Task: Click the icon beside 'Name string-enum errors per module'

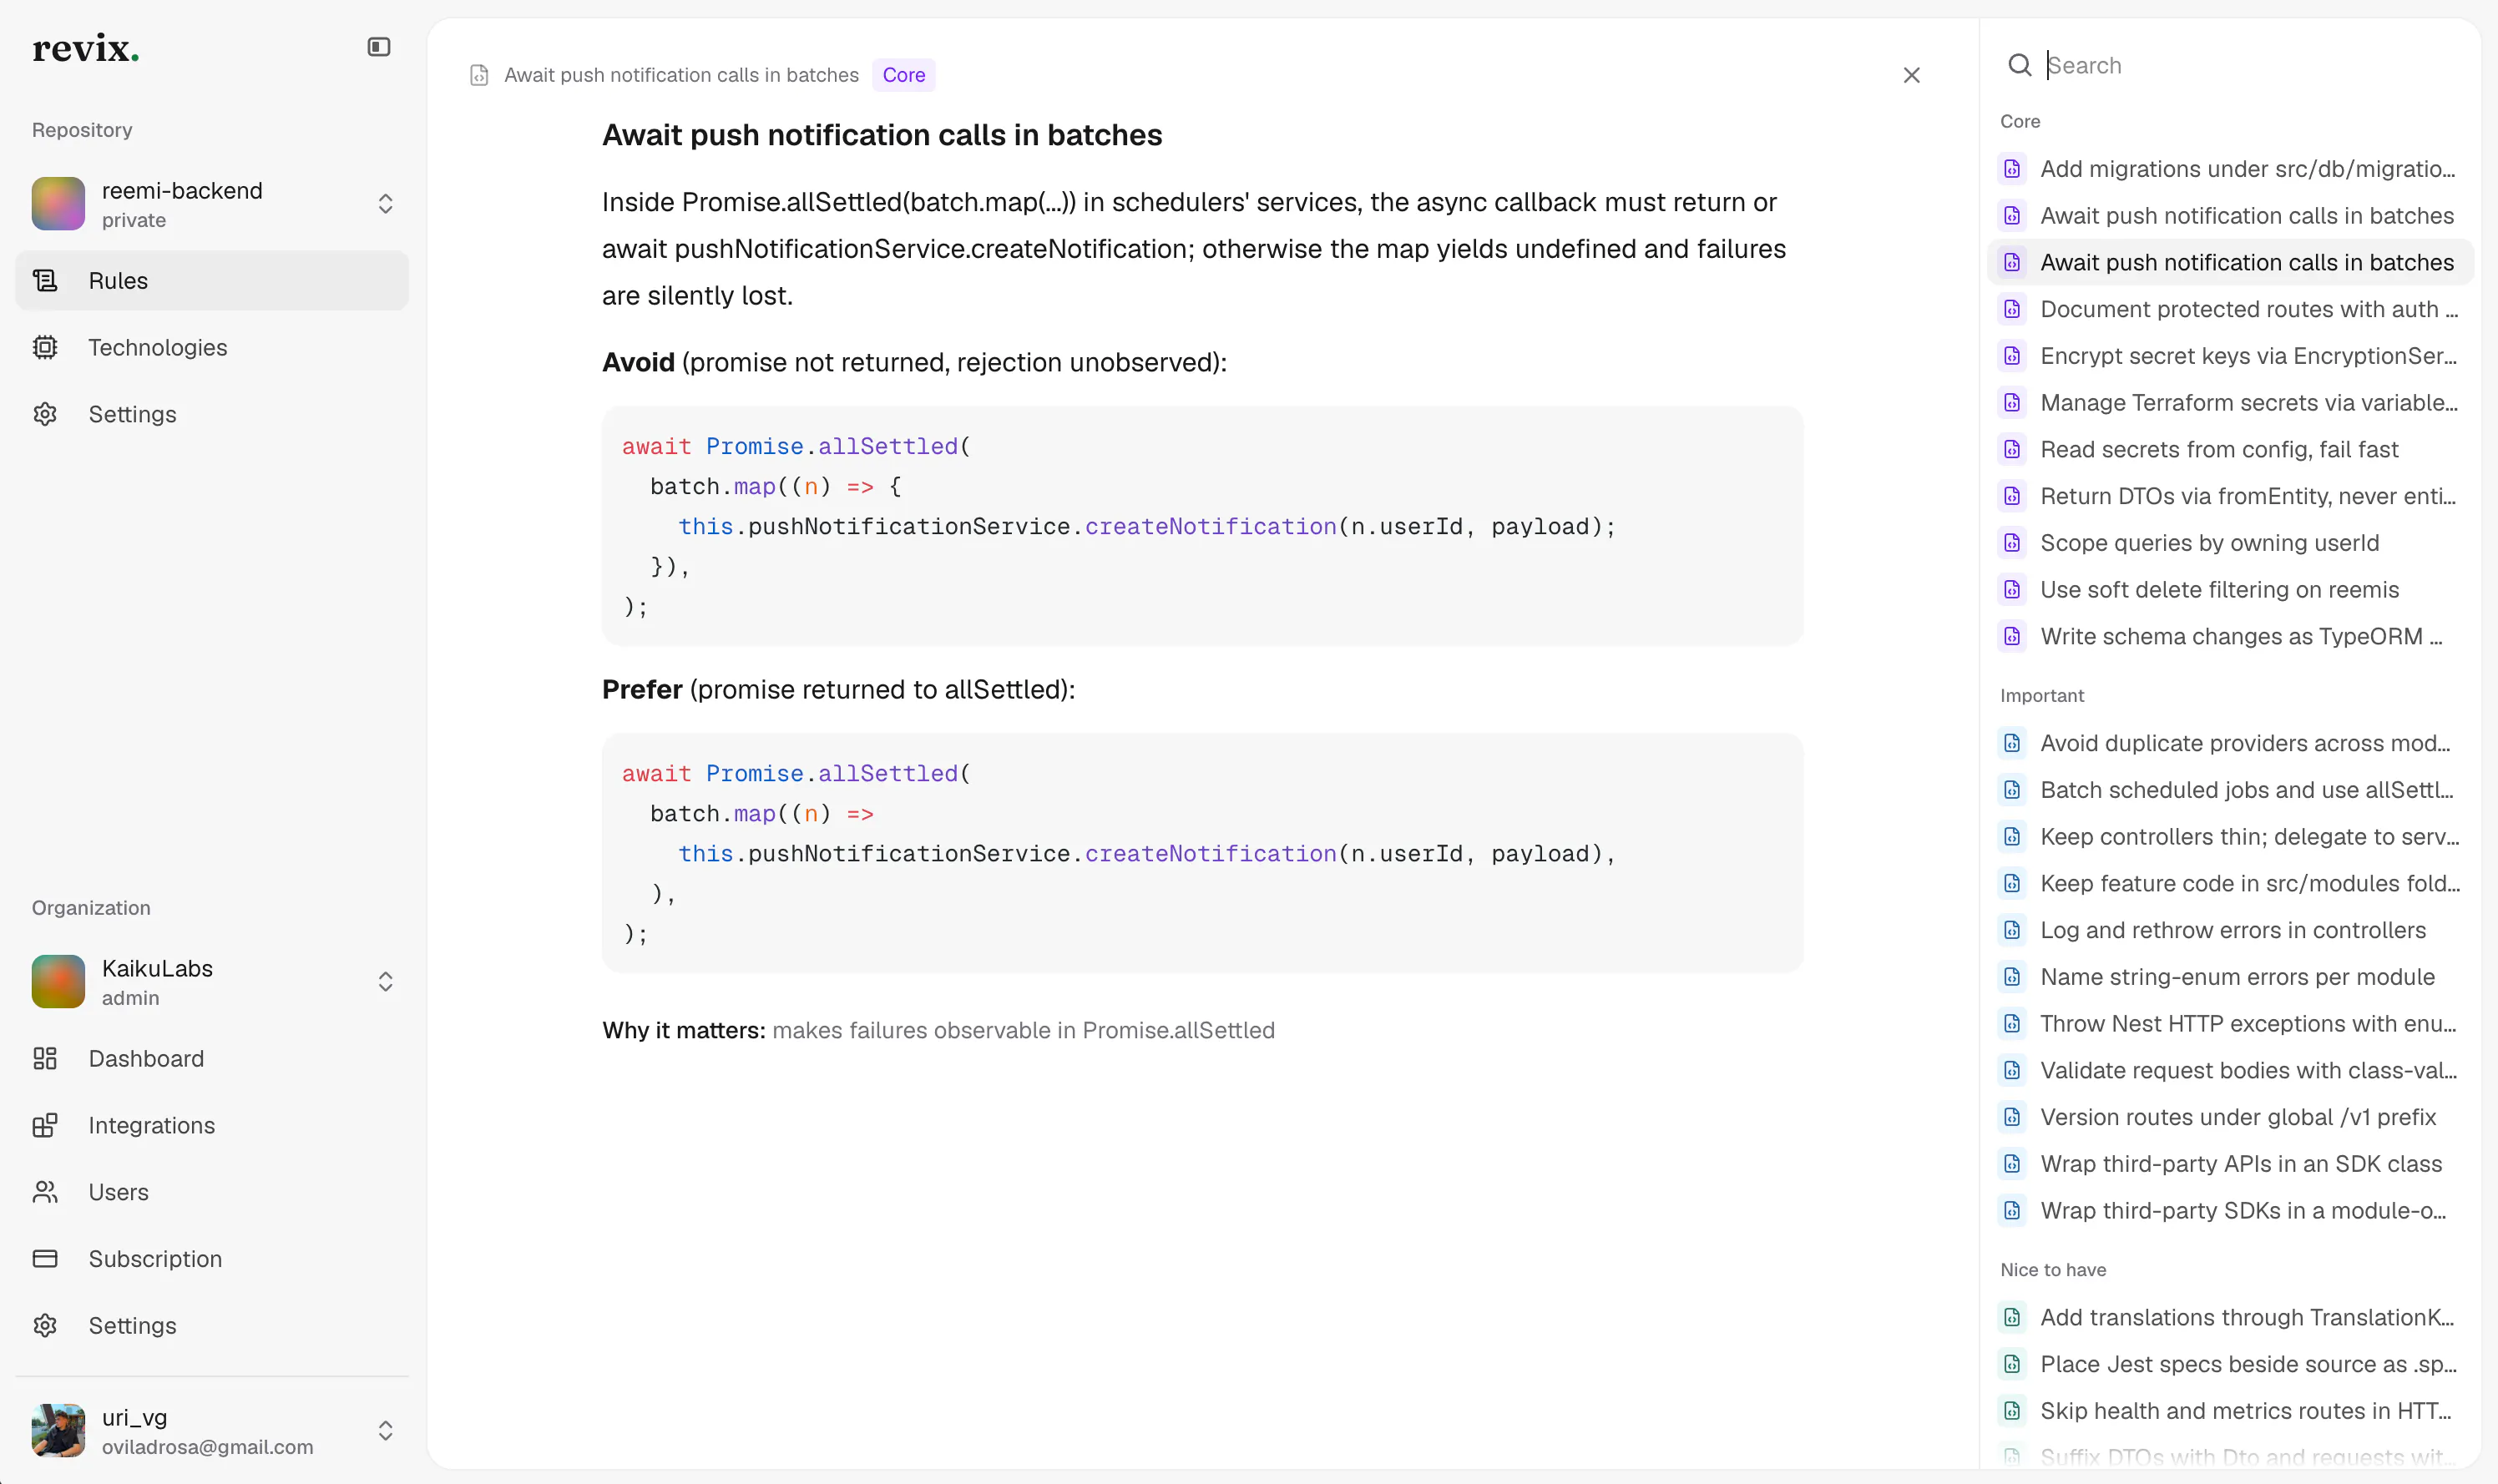Action: (x=2012, y=977)
